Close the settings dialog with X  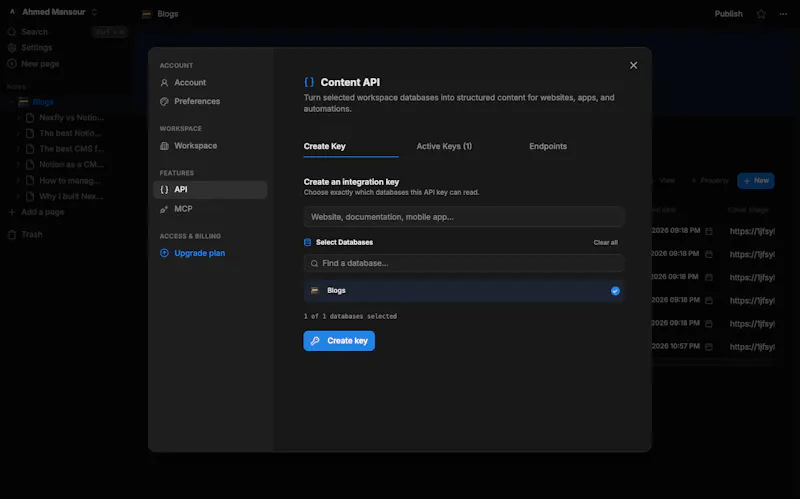tap(633, 65)
